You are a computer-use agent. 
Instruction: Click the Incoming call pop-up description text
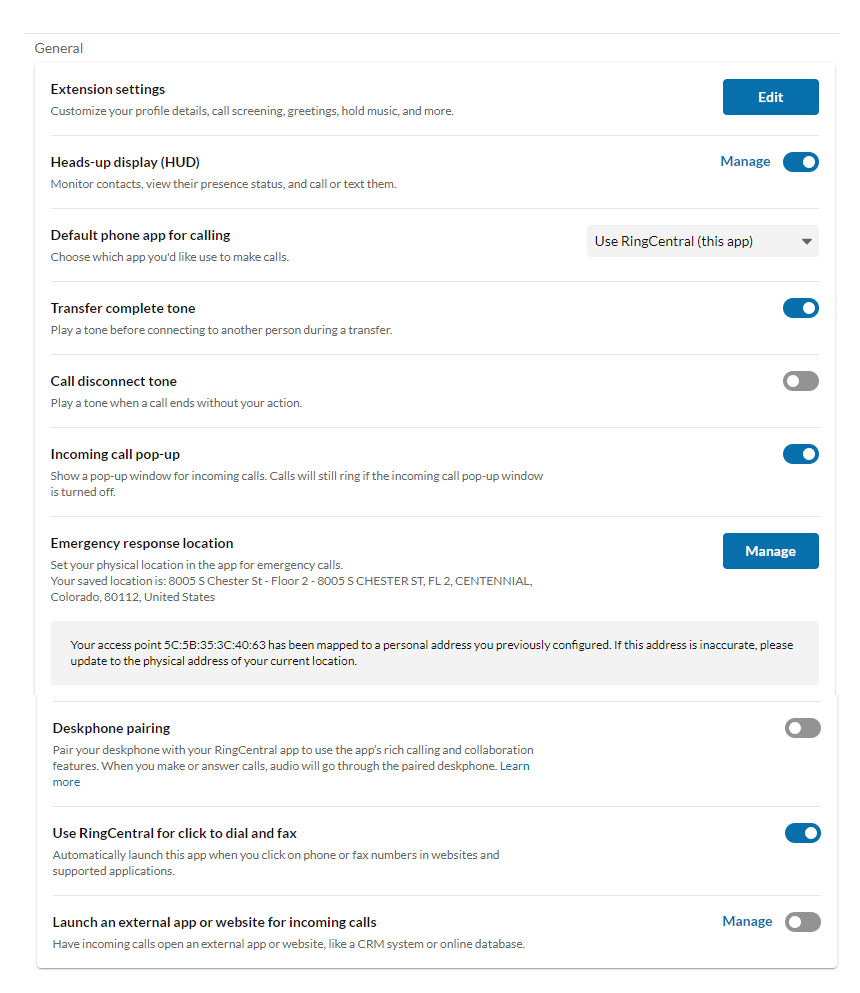(296, 483)
